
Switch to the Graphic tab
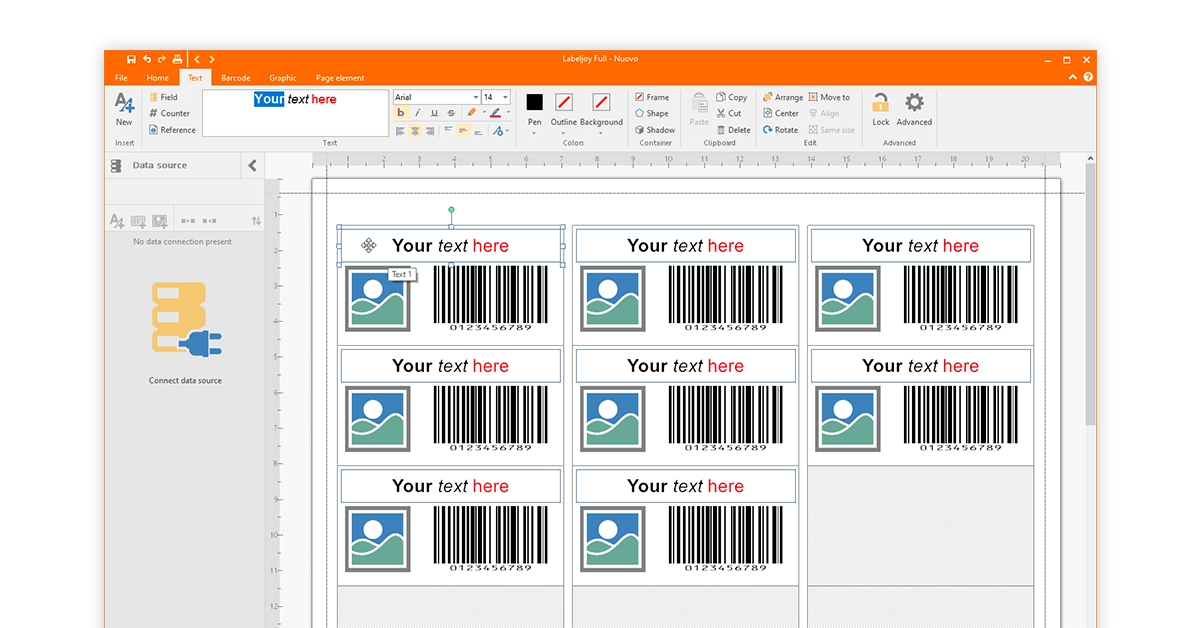pyautogui.click(x=283, y=78)
